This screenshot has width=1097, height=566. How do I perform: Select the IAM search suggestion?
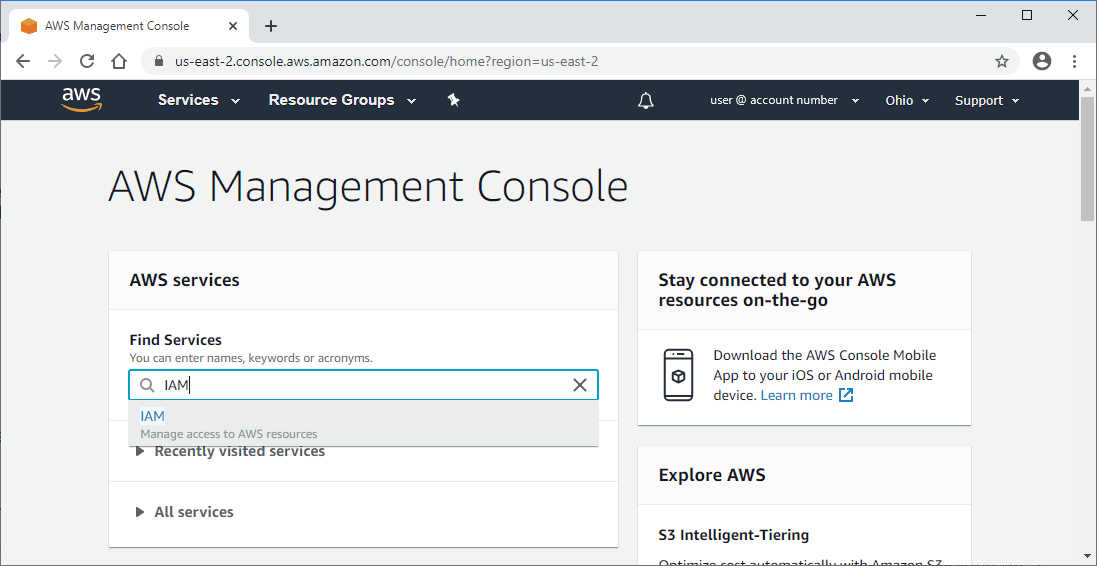pyautogui.click(x=363, y=424)
